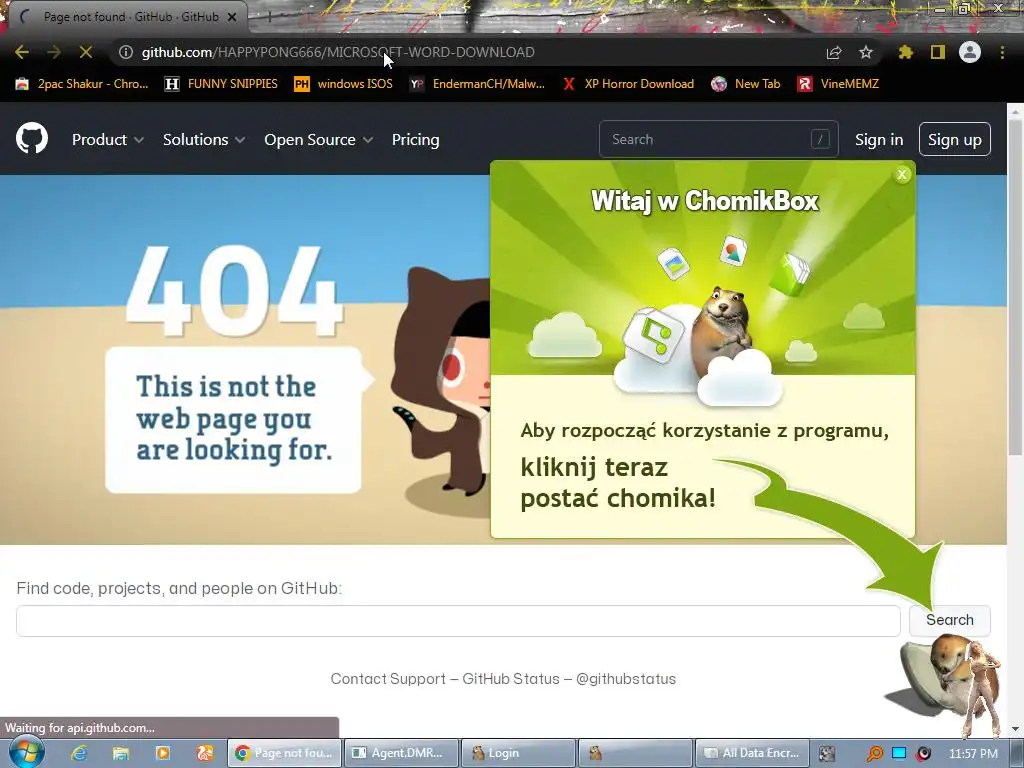The image size is (1024, 768).
Task: Click blue monitor icon in system tray
Action: pos(899,754)
